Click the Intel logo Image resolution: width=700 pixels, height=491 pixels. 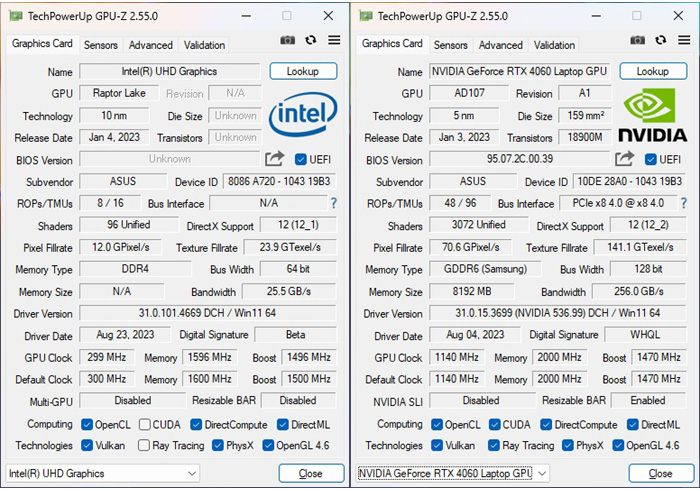[x=303, y=114]
